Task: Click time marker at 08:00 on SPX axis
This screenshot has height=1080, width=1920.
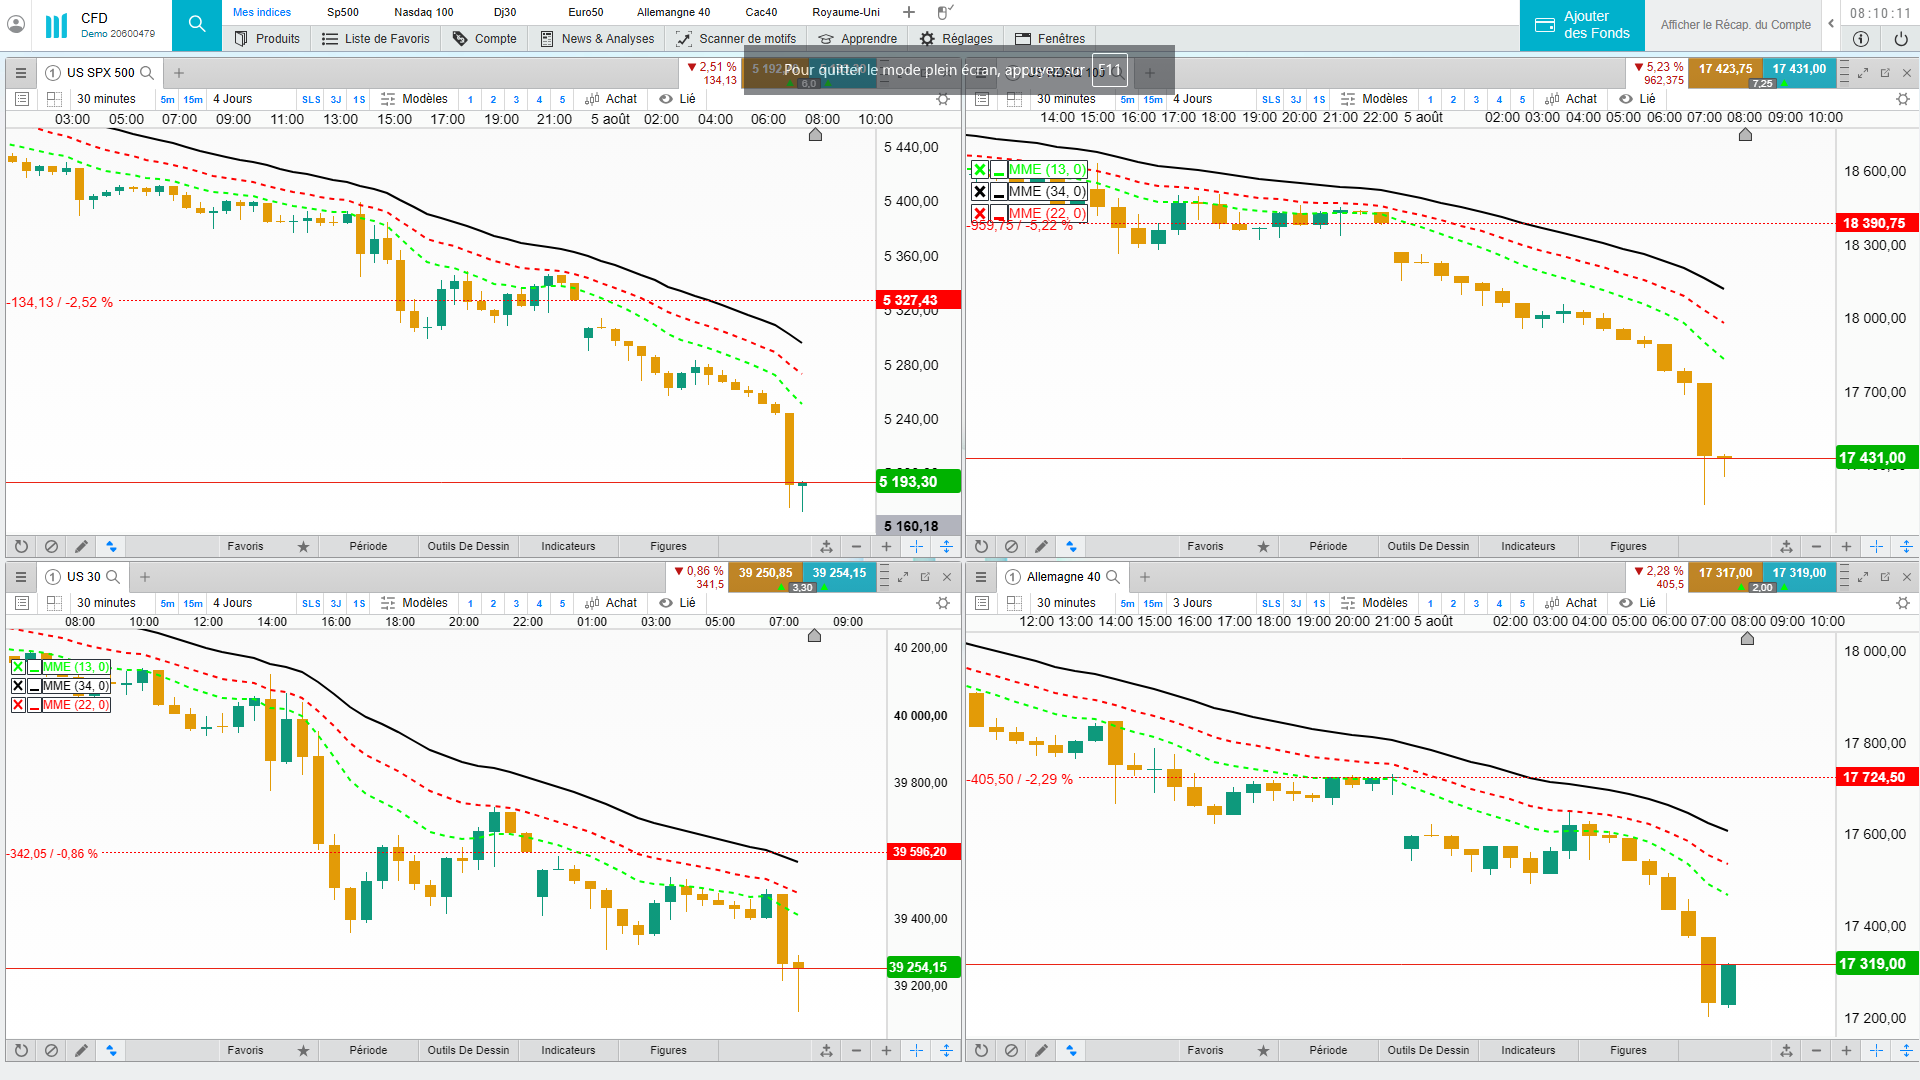Action: (815, 135)
